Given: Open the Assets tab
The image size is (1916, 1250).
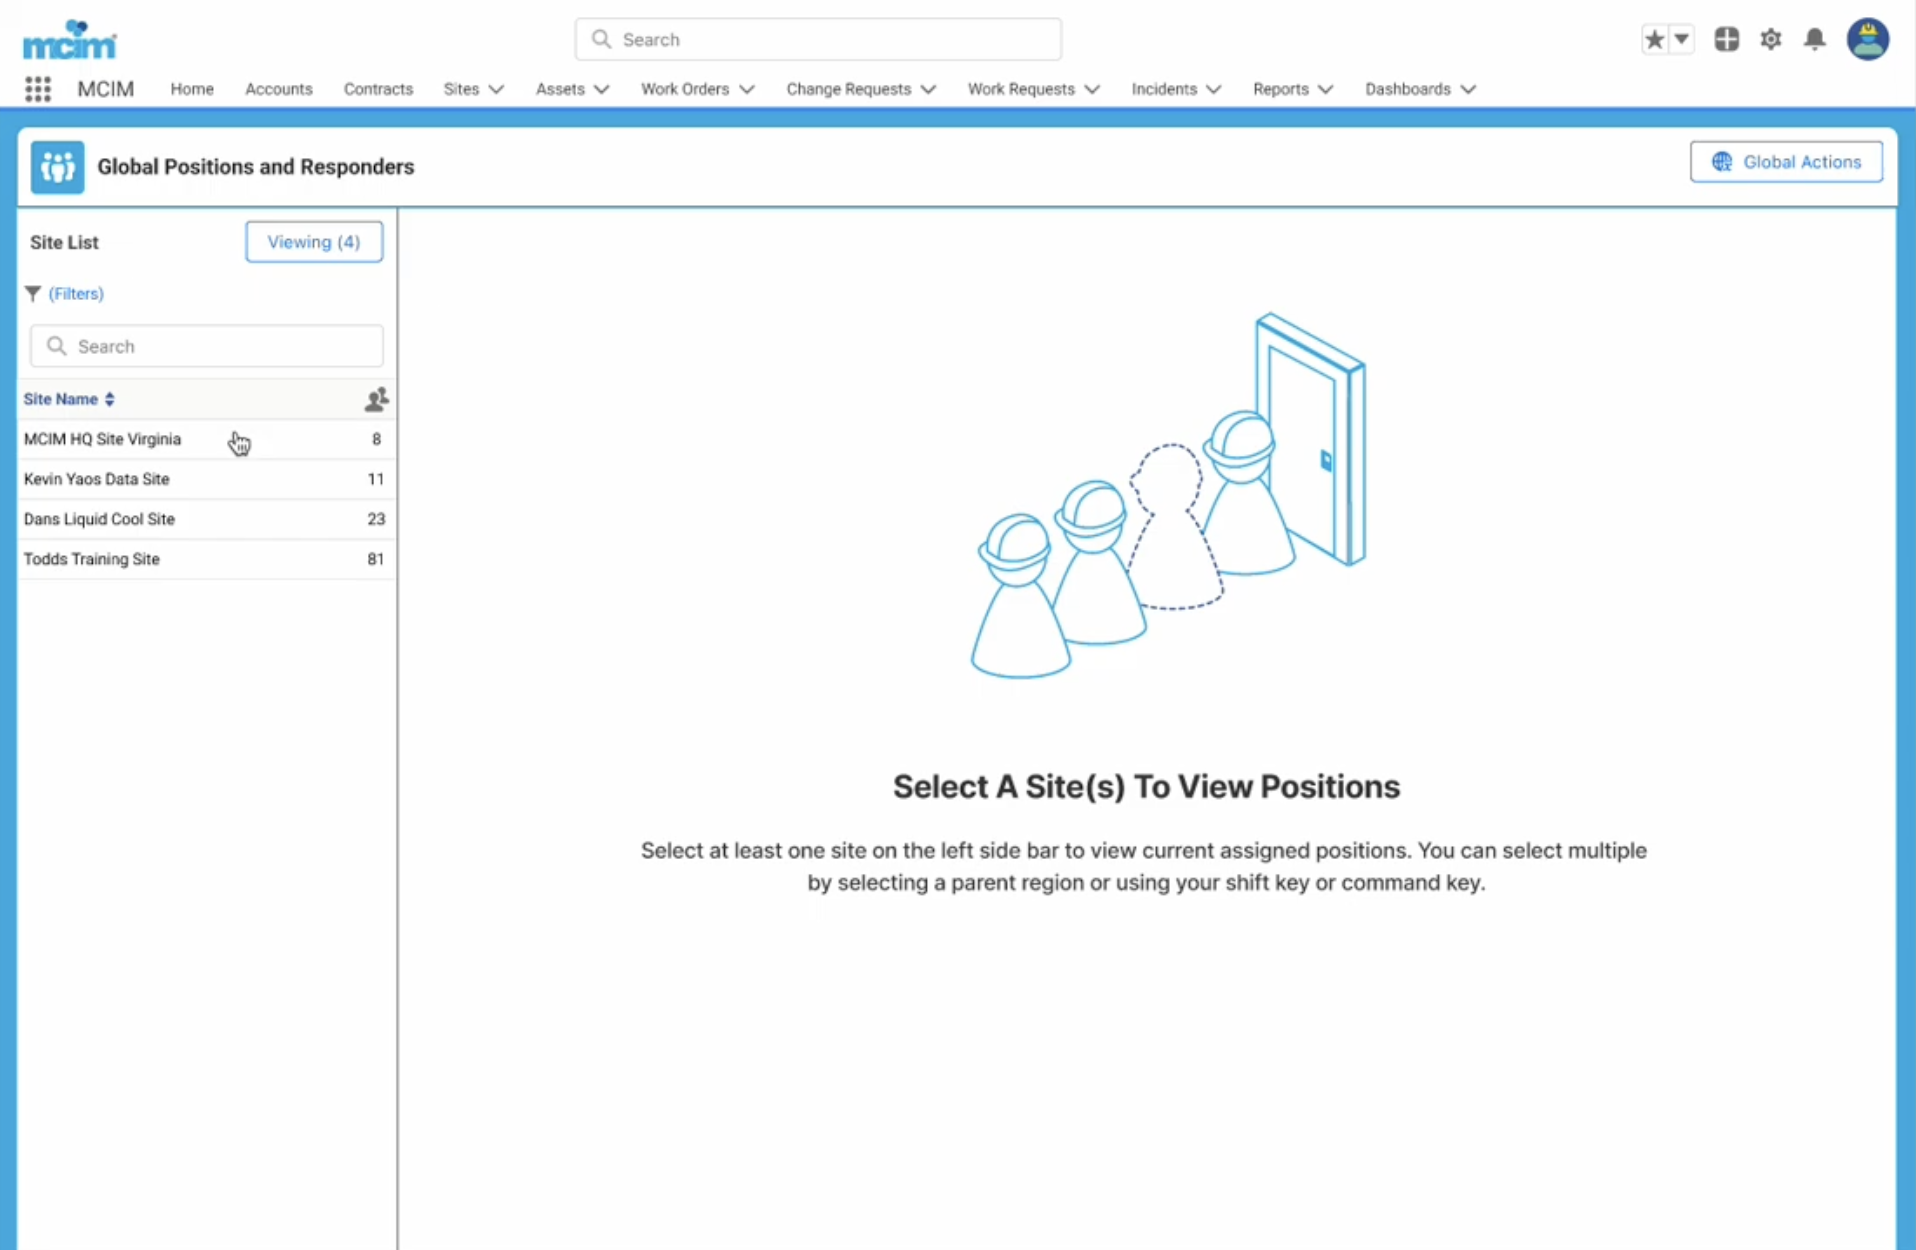Looking at the screenshot, I should (x=560, y=89).
